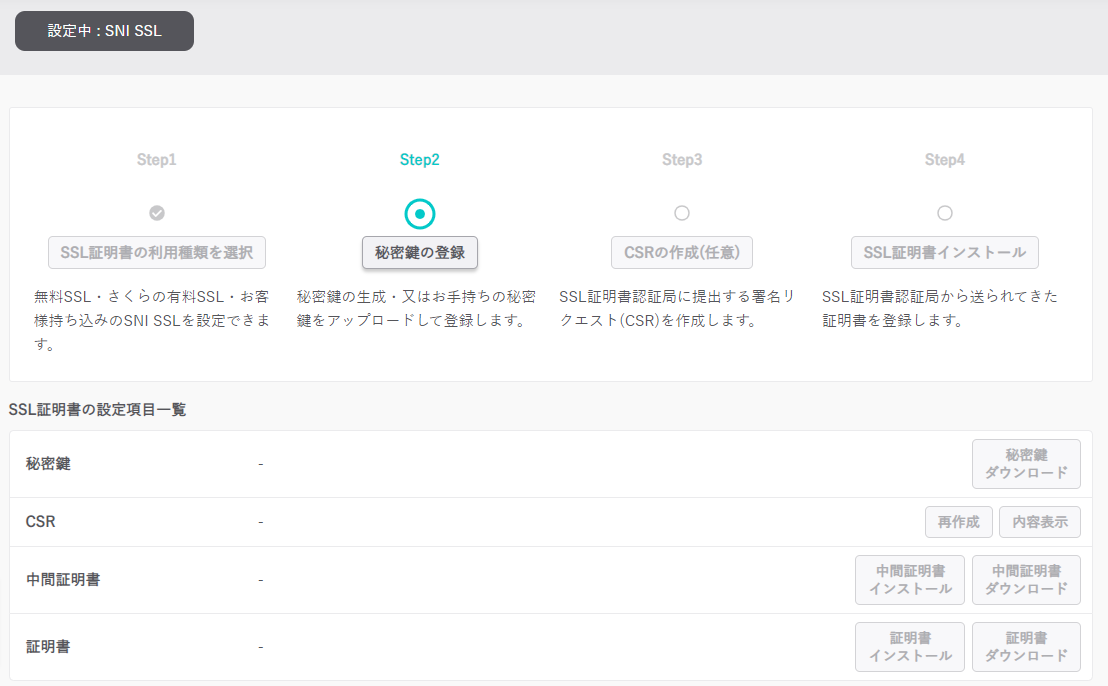Download certificate using 証明書ダウンロード button
Screen dimensions: 1108x686
click(x=1026, y=647)
